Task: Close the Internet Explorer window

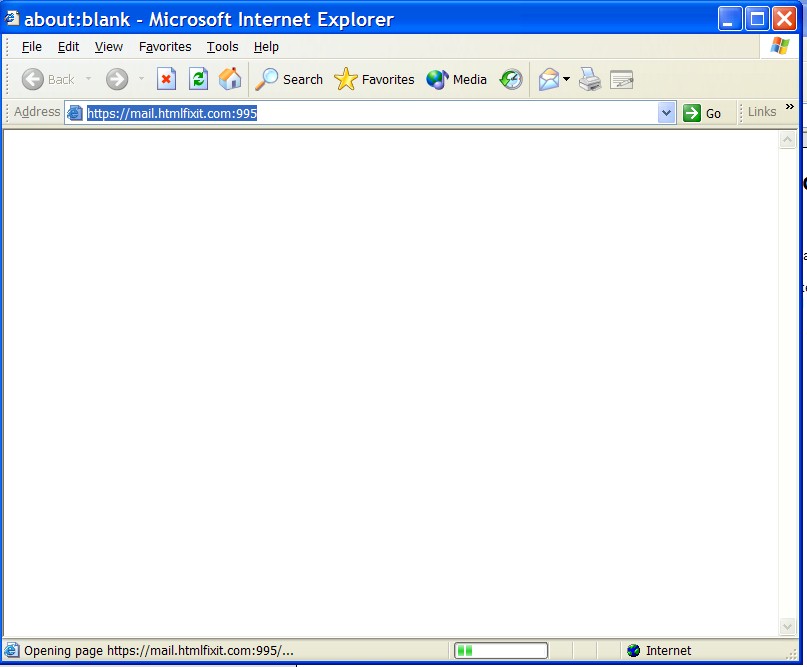Action: pos(785,19)
